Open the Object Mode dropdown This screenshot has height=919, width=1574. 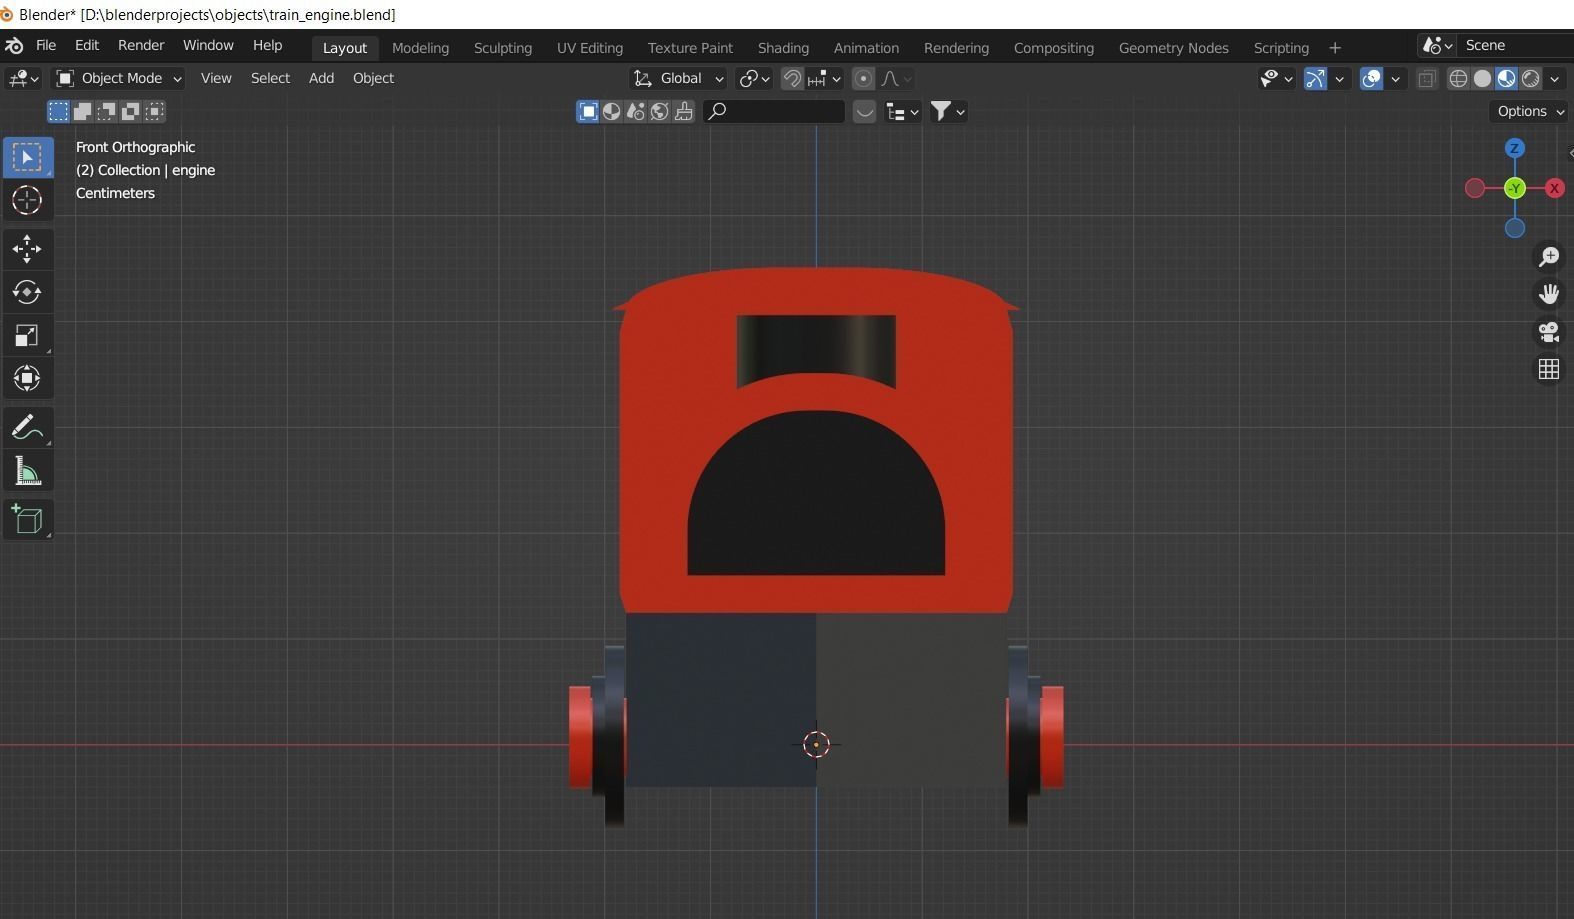coord(119,78)
